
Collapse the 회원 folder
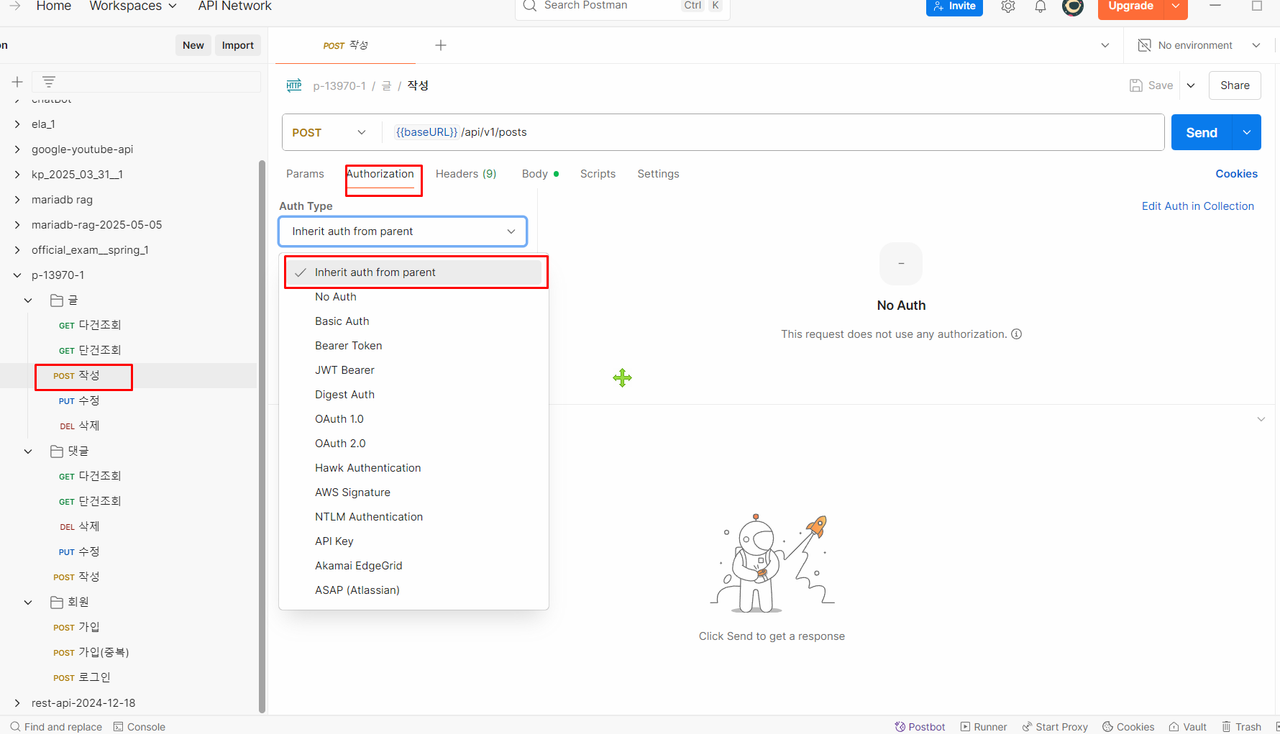click(x=29, y=602)
